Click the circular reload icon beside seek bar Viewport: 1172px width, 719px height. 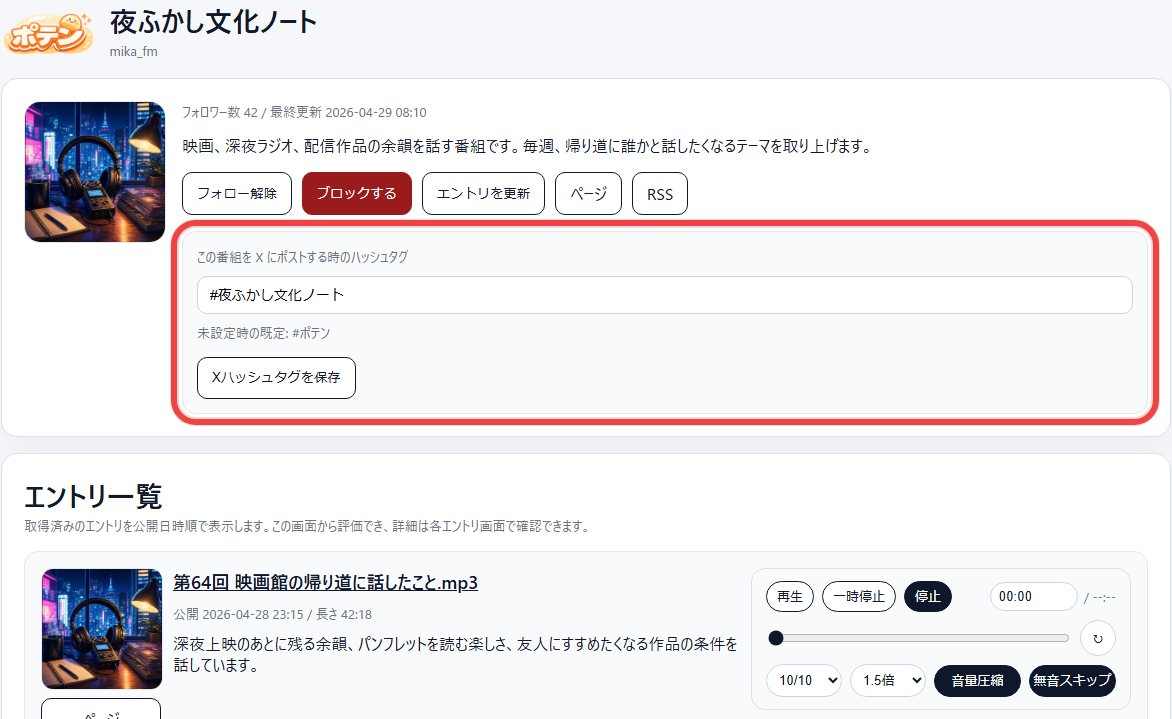[x=1097, y=638]
